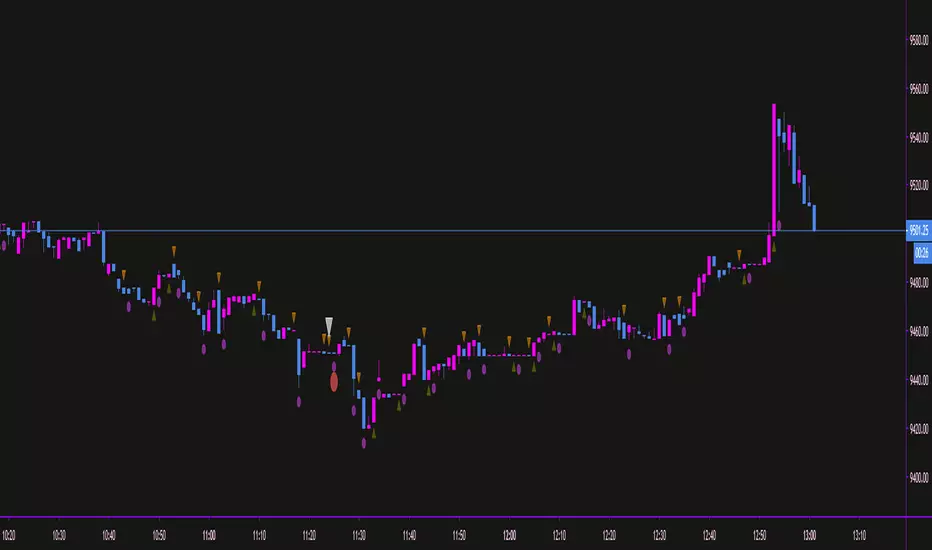Click the 9560.00 price axis label
Image resolution: width=932 pixels, height=550 pixels.
point(918,89)
